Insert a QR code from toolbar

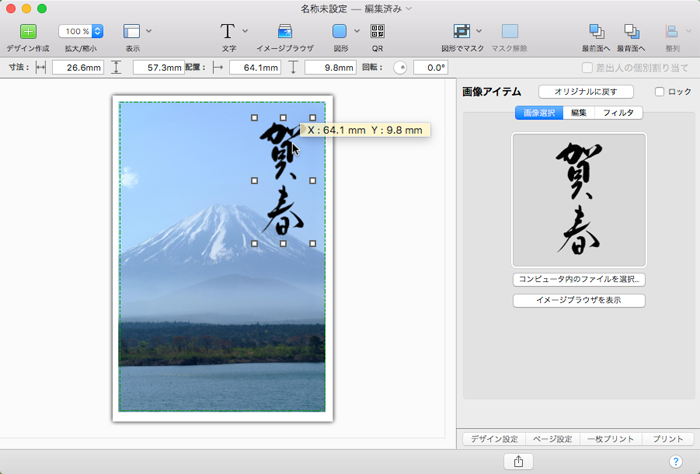pyautogui.click(x=377, y=31)
